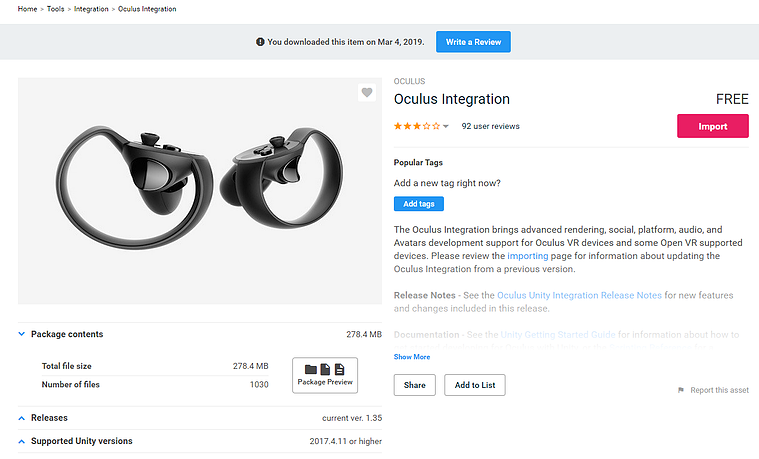Show More of the description

[412, 357]
